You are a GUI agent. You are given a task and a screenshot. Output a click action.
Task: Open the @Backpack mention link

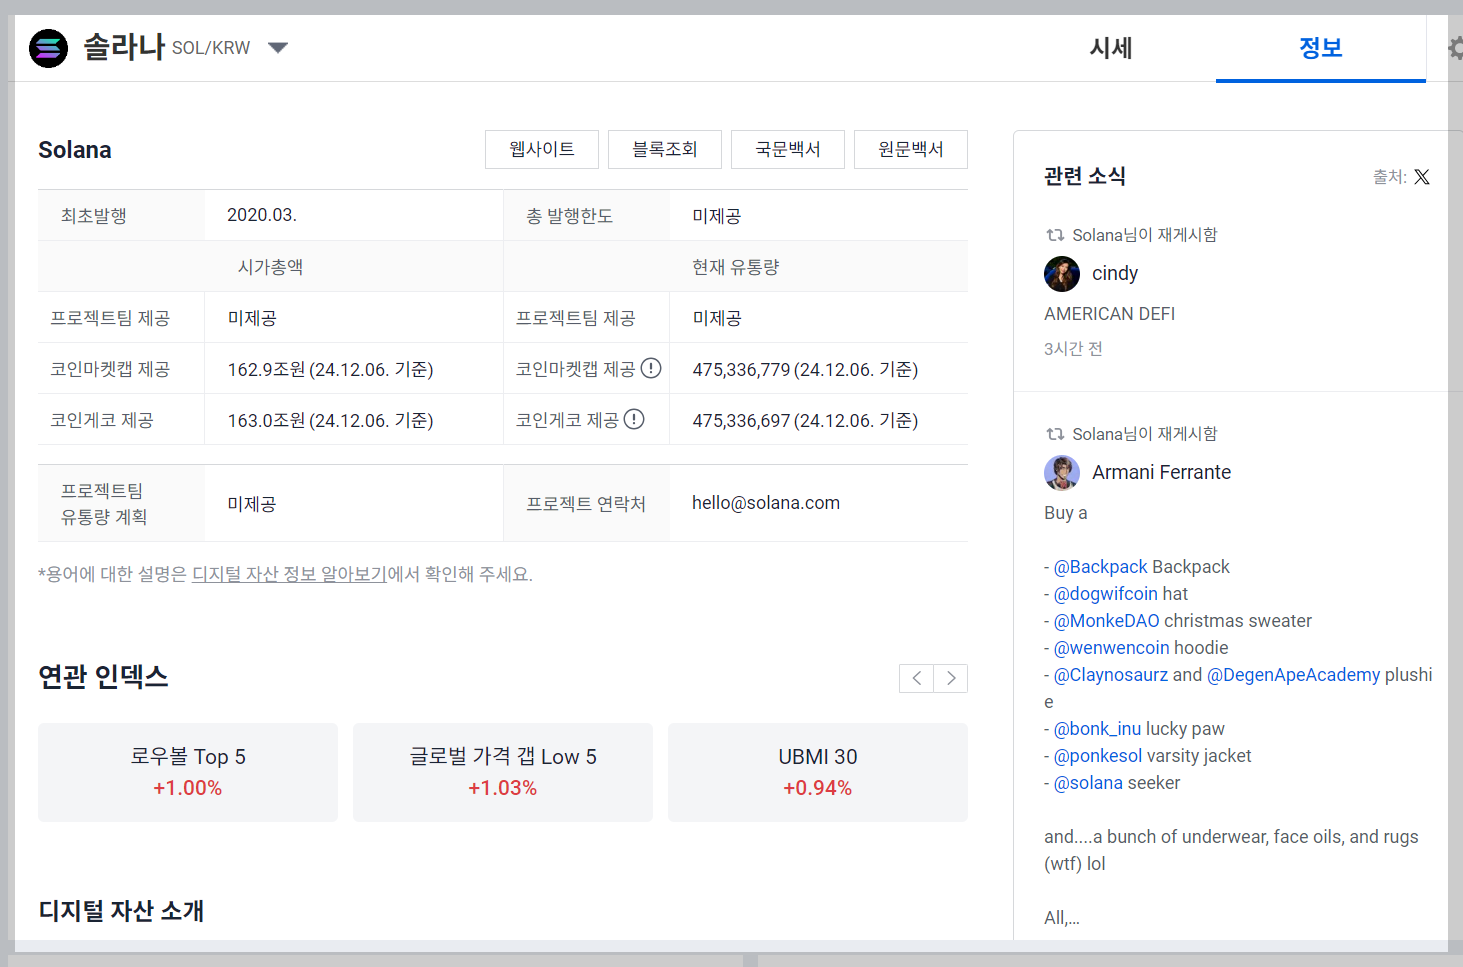tap(1100, 567)
